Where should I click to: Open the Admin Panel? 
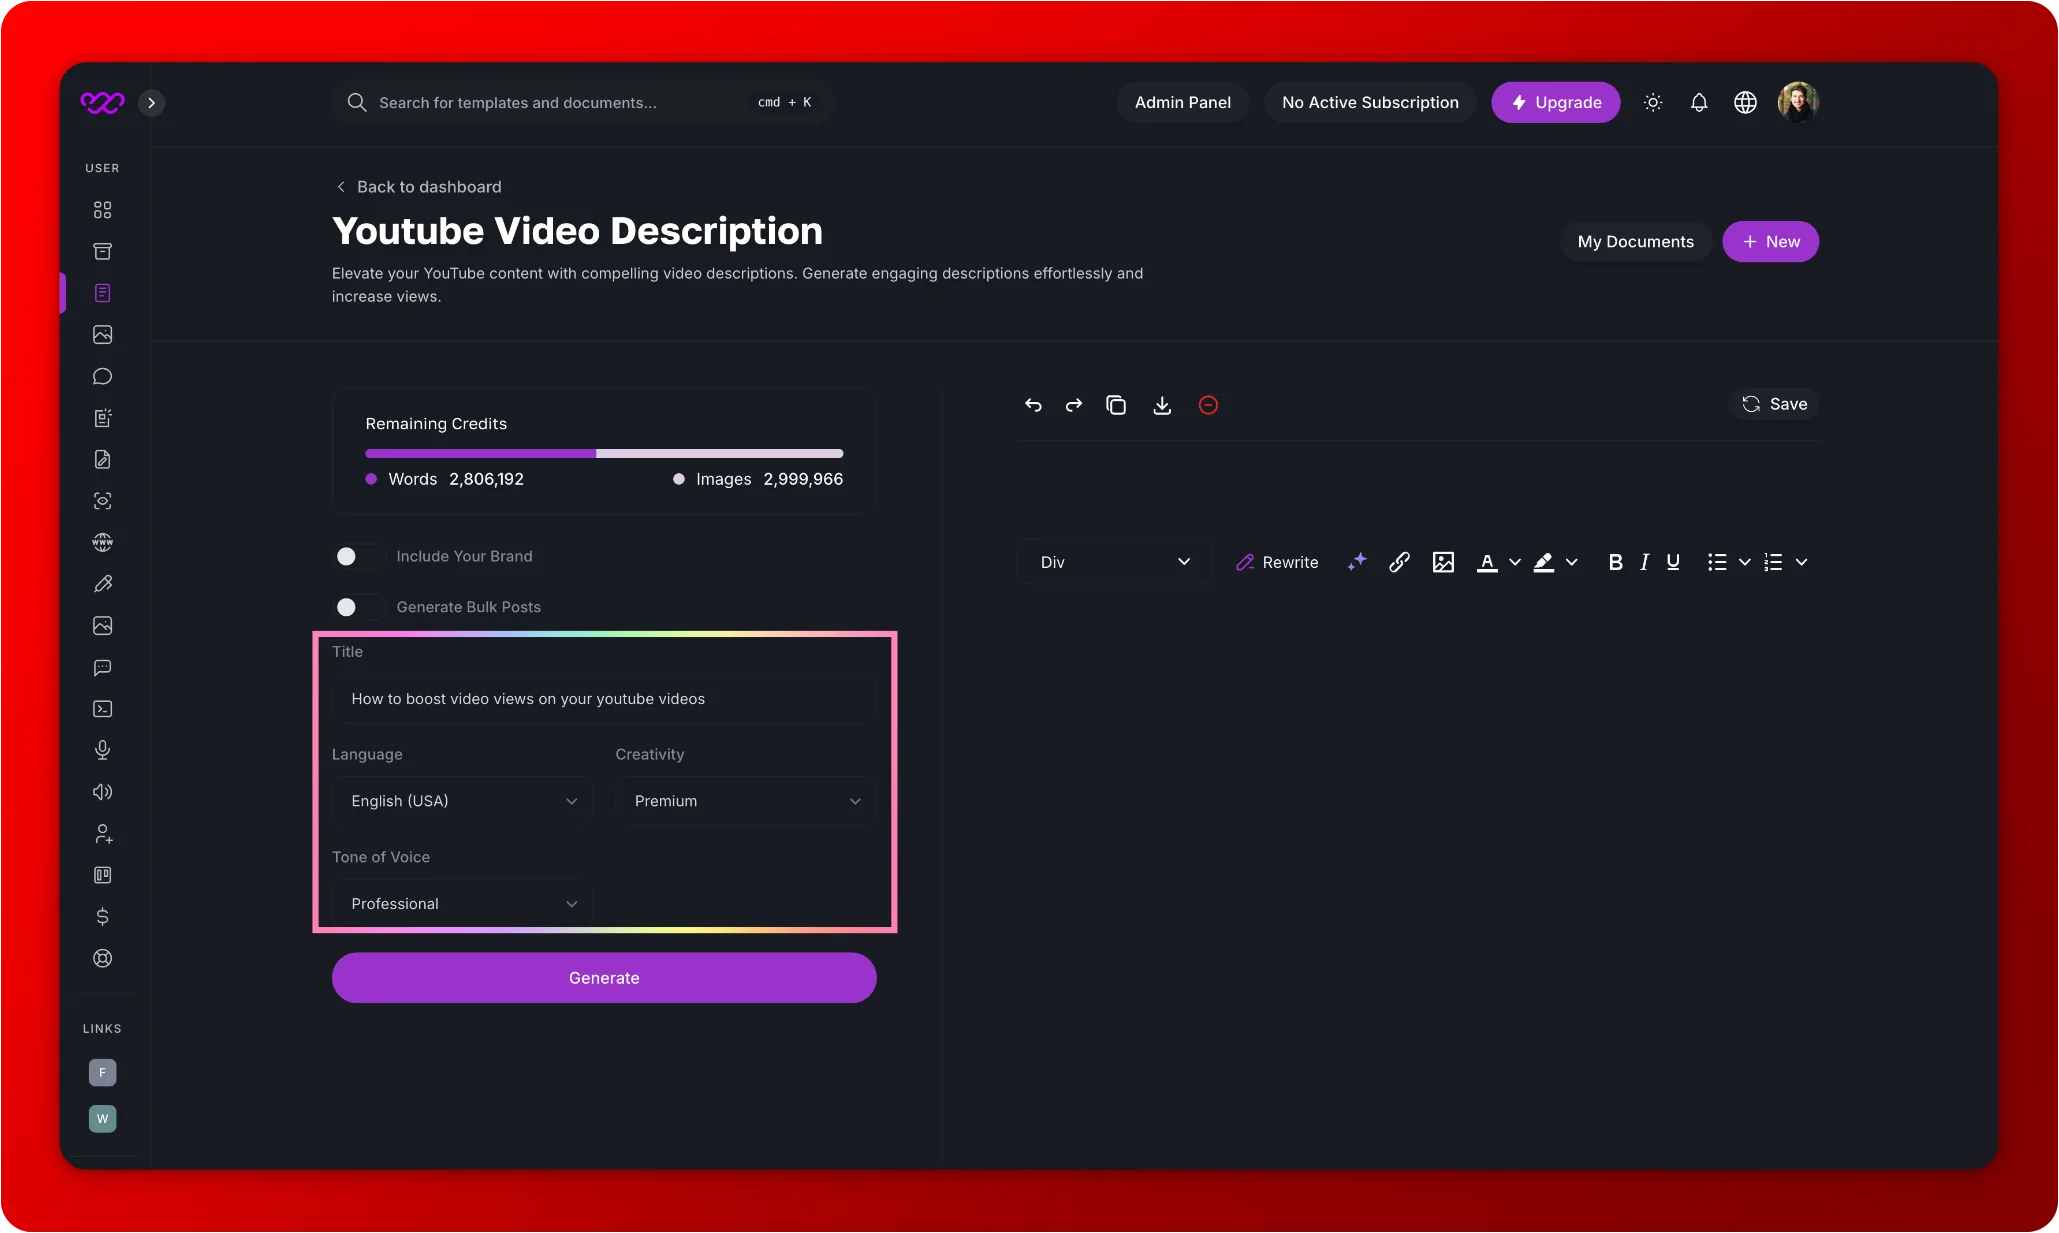[x=1183, y=102]
